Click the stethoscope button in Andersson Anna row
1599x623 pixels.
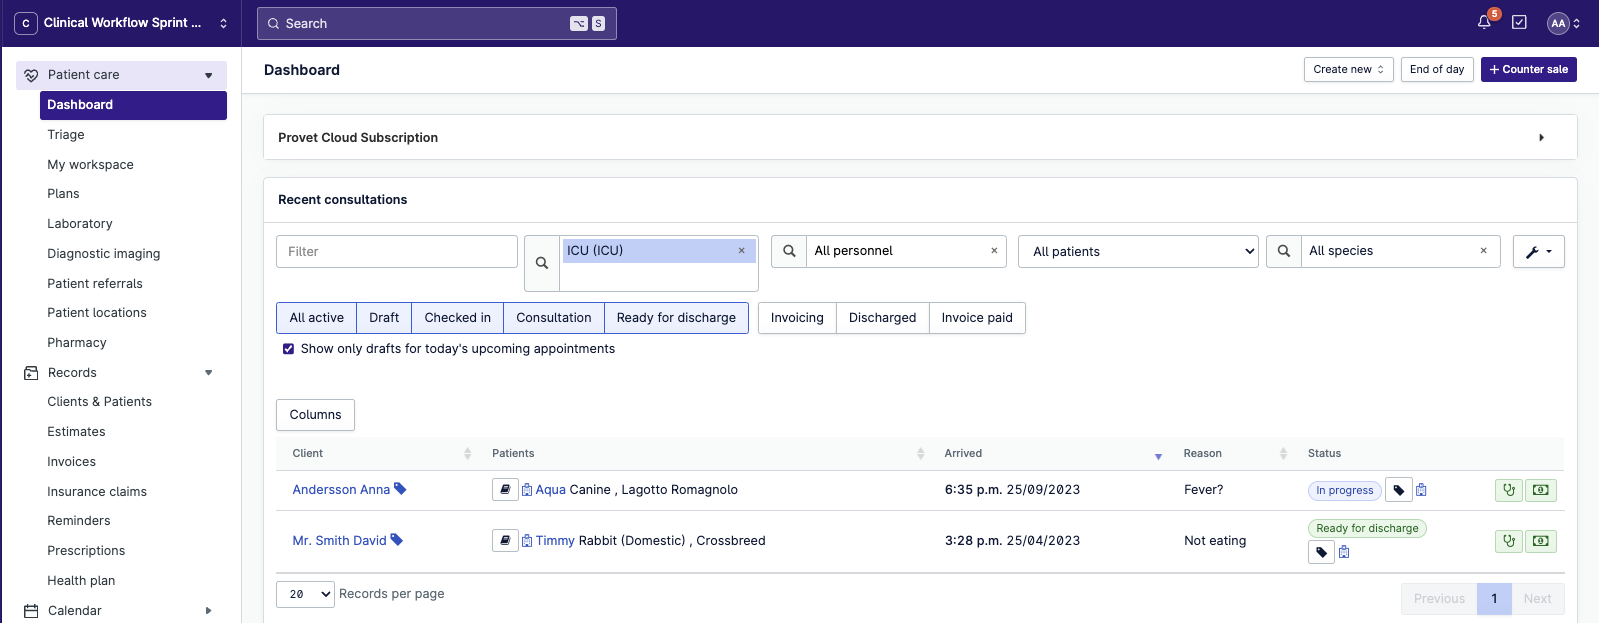[1509, 490]
